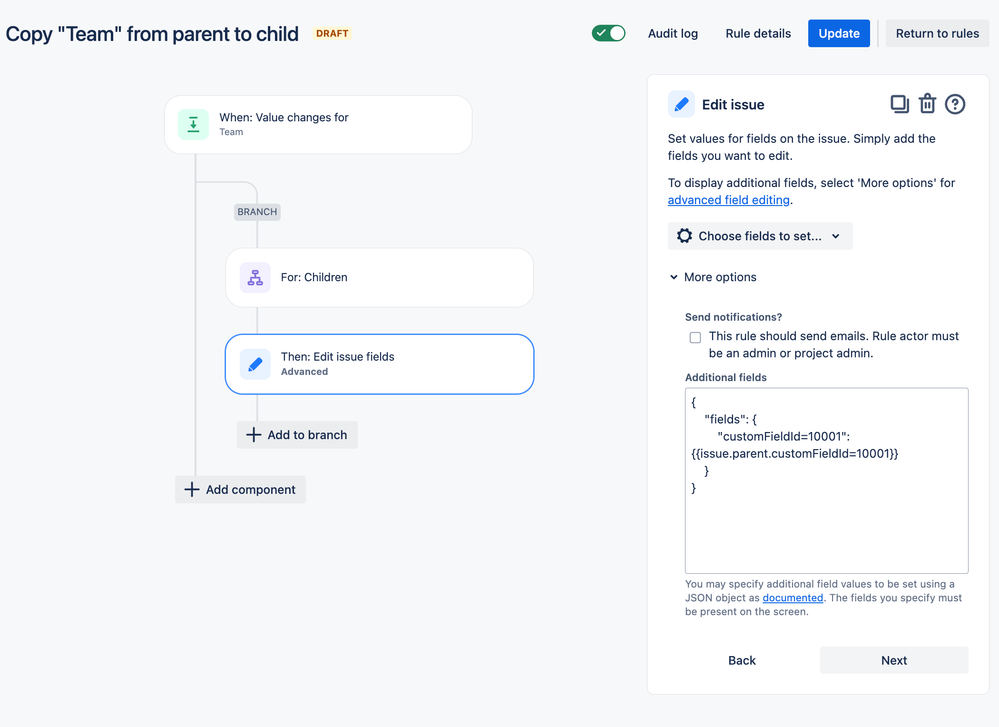
Task: Collapse the More options section
Action: point(713,277)
